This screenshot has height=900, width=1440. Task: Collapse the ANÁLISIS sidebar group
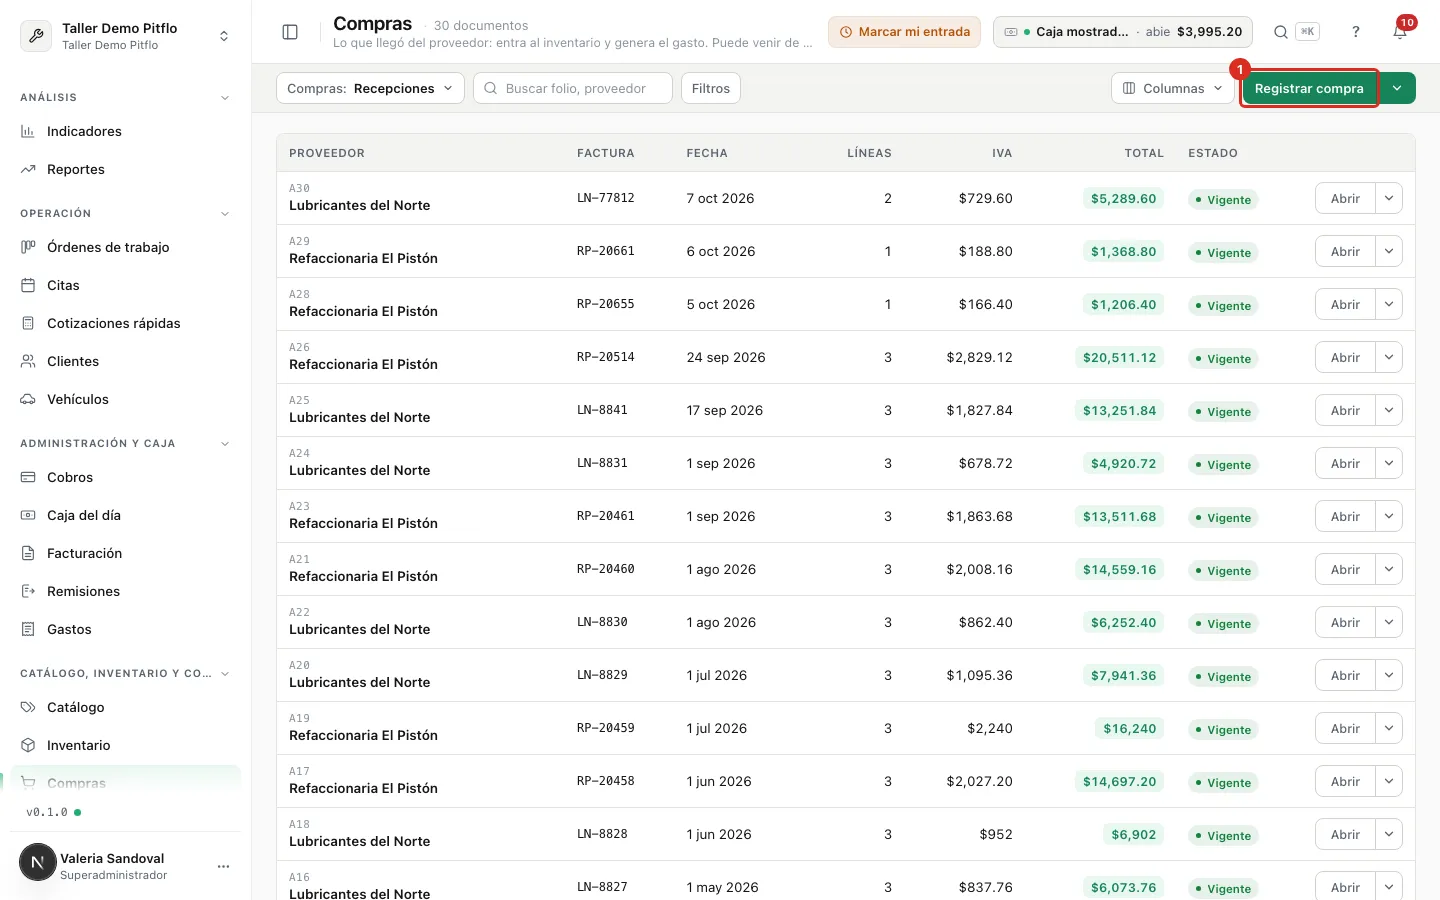[x=225, y=98]
